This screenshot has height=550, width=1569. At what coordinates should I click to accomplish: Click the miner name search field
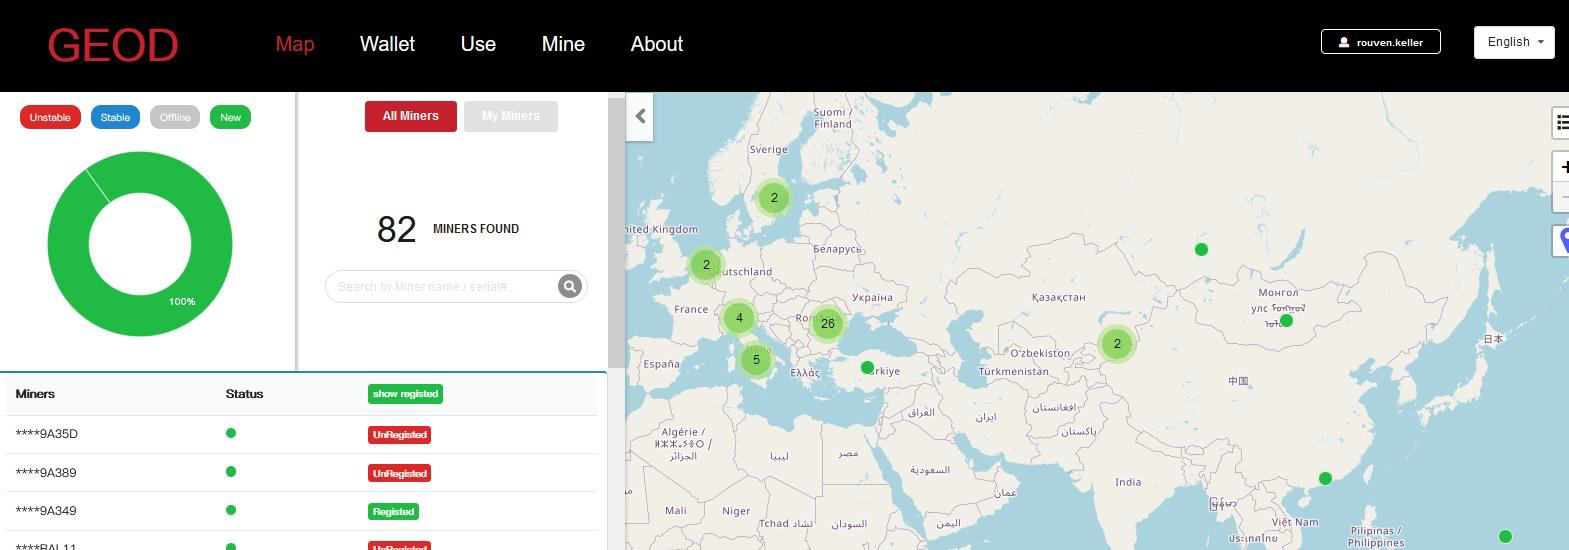[440, 287]
